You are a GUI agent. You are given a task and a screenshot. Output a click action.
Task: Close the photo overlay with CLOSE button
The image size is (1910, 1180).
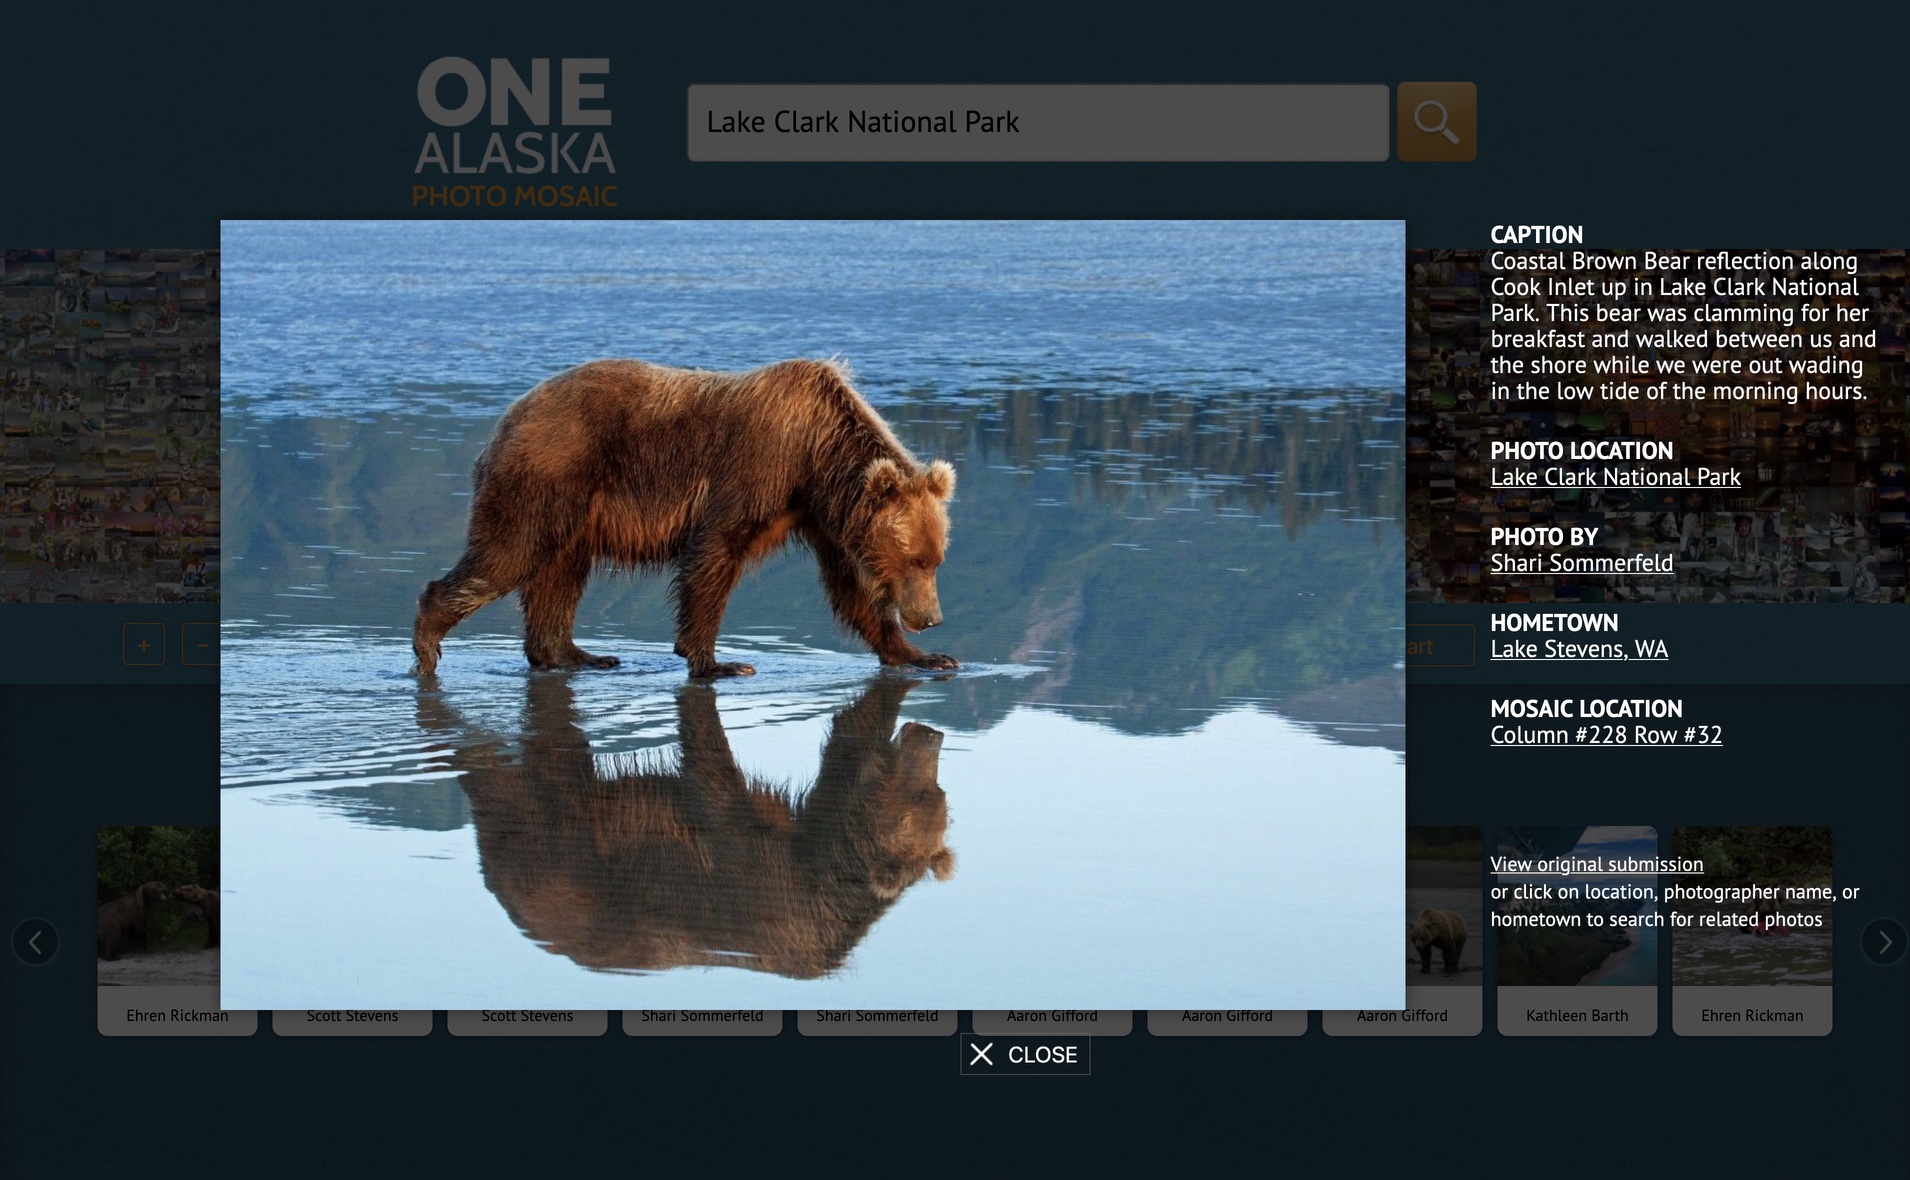1025,1055
